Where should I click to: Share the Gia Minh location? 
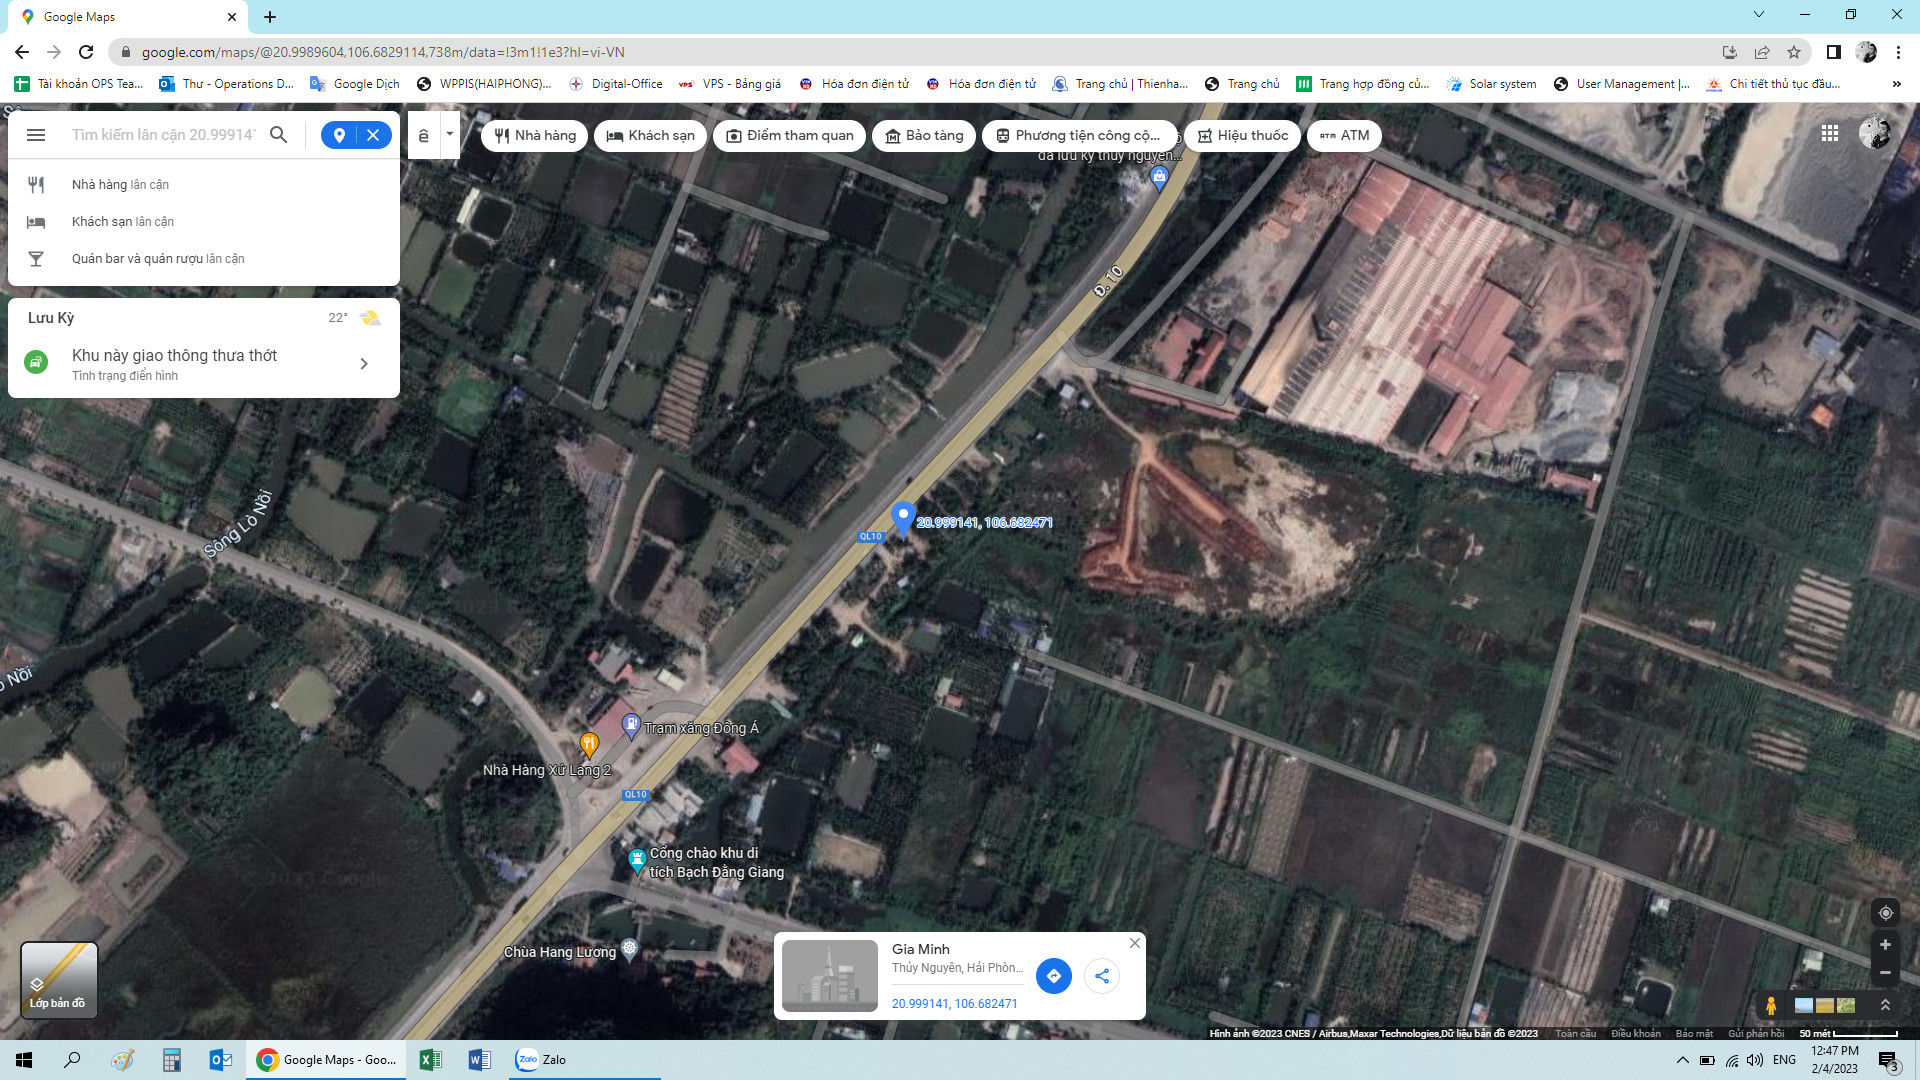[1102, 976]
